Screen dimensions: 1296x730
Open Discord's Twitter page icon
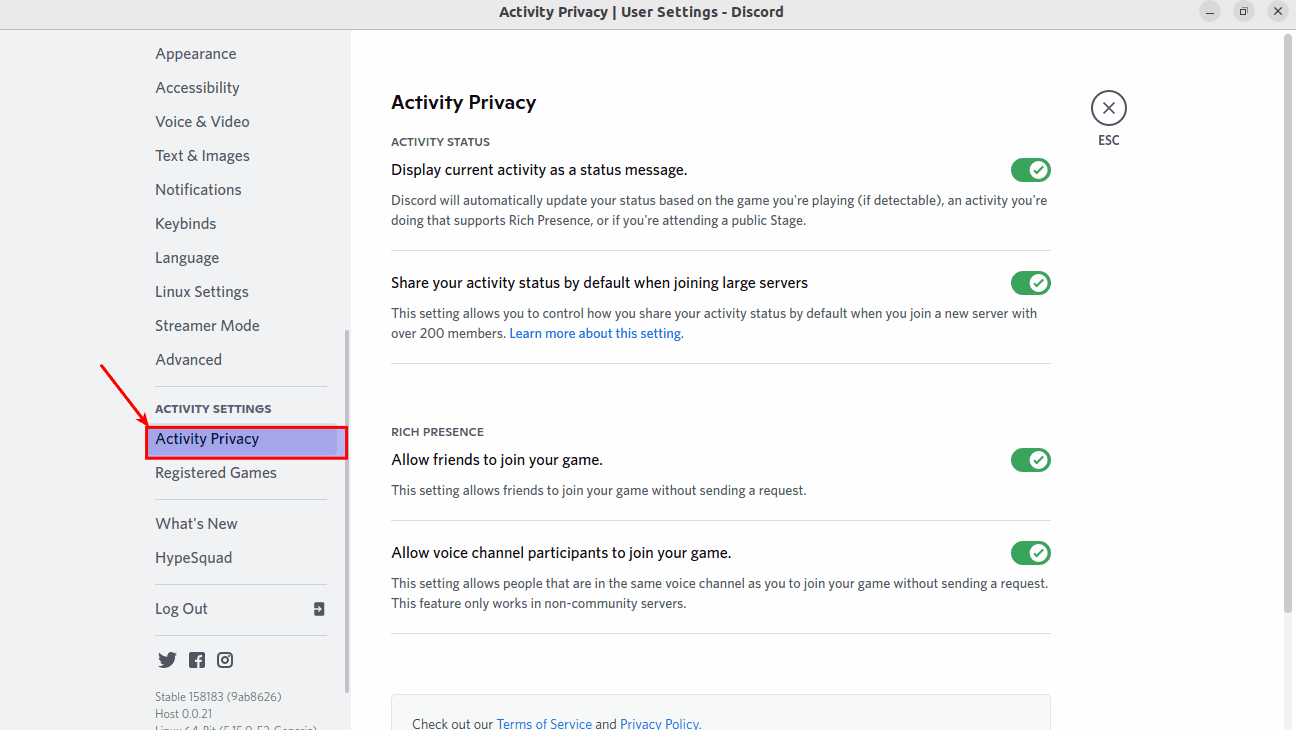(x=167, y=660)
